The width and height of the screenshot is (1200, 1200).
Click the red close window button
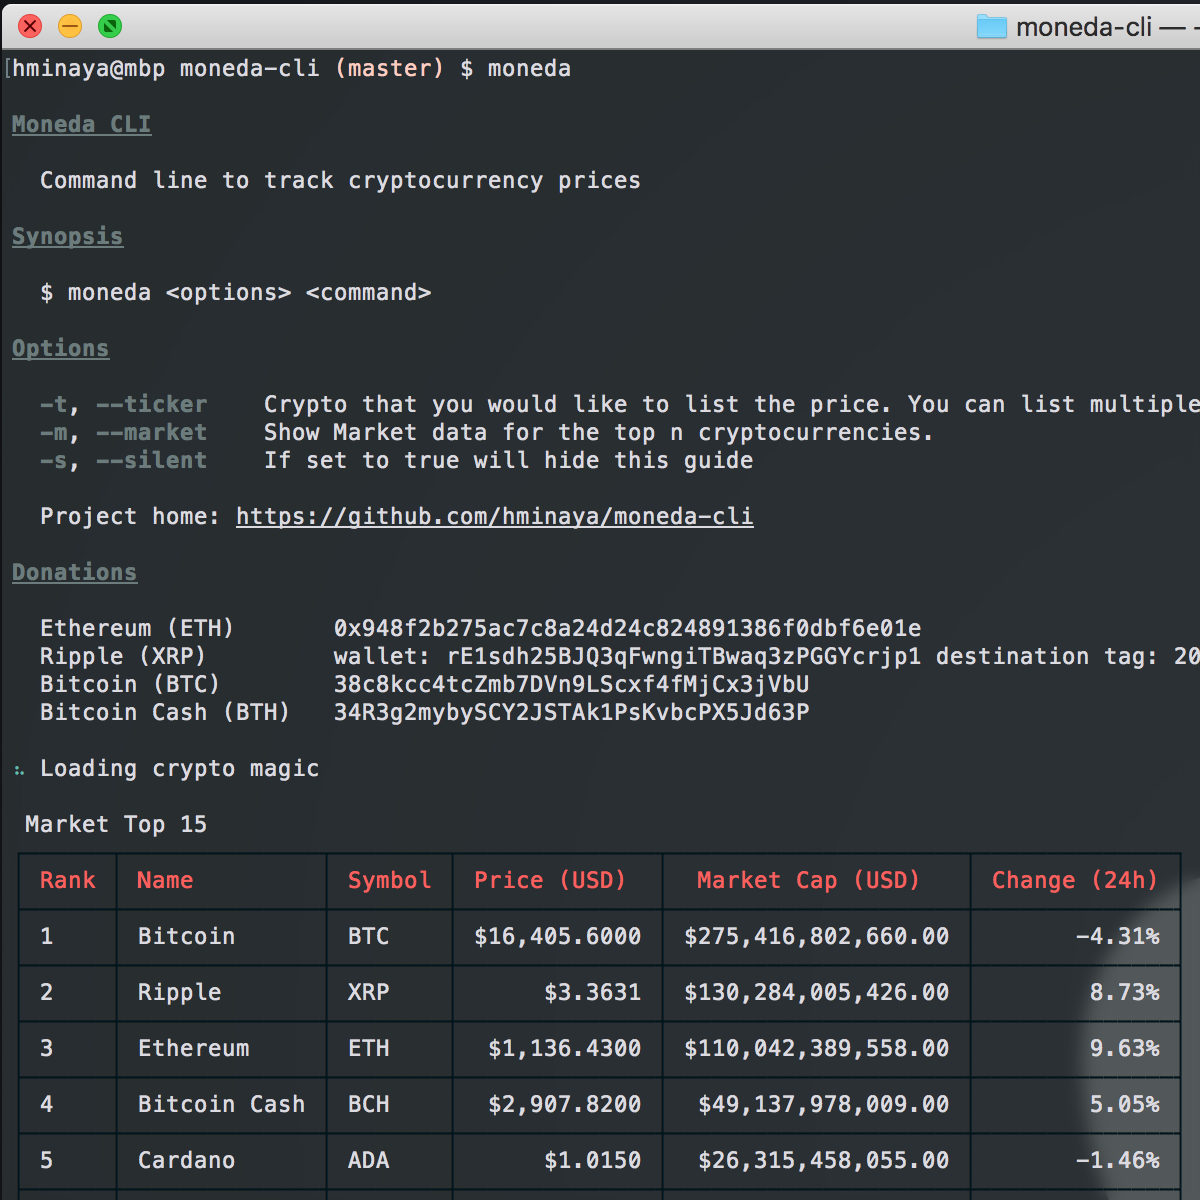pos(30,26)
